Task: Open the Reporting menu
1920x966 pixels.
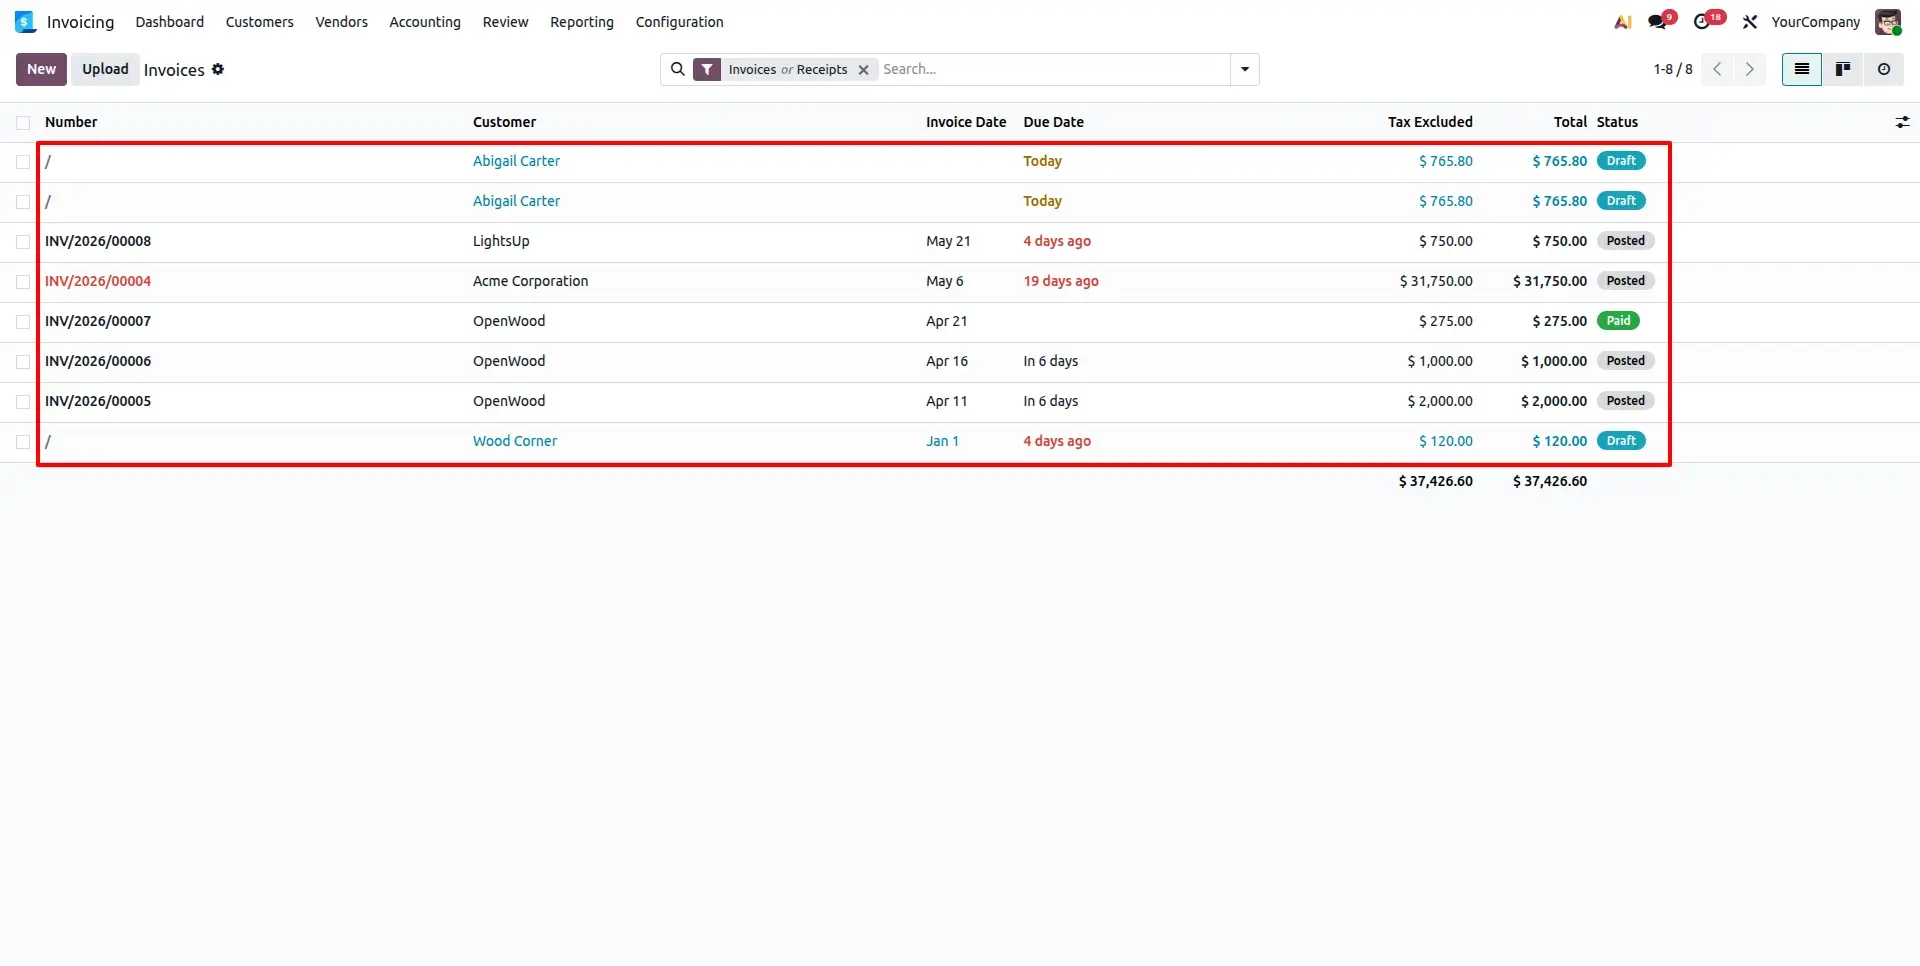Action: (x=582, y=22)
